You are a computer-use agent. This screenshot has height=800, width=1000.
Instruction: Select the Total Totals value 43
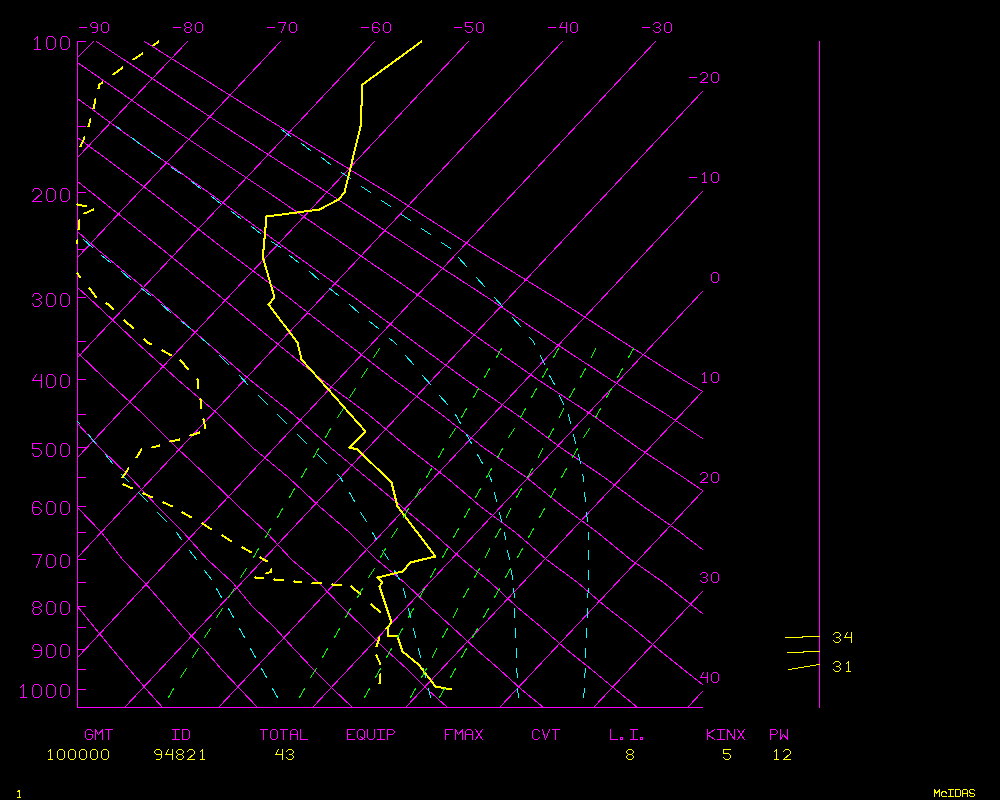[x=284, y=754]
